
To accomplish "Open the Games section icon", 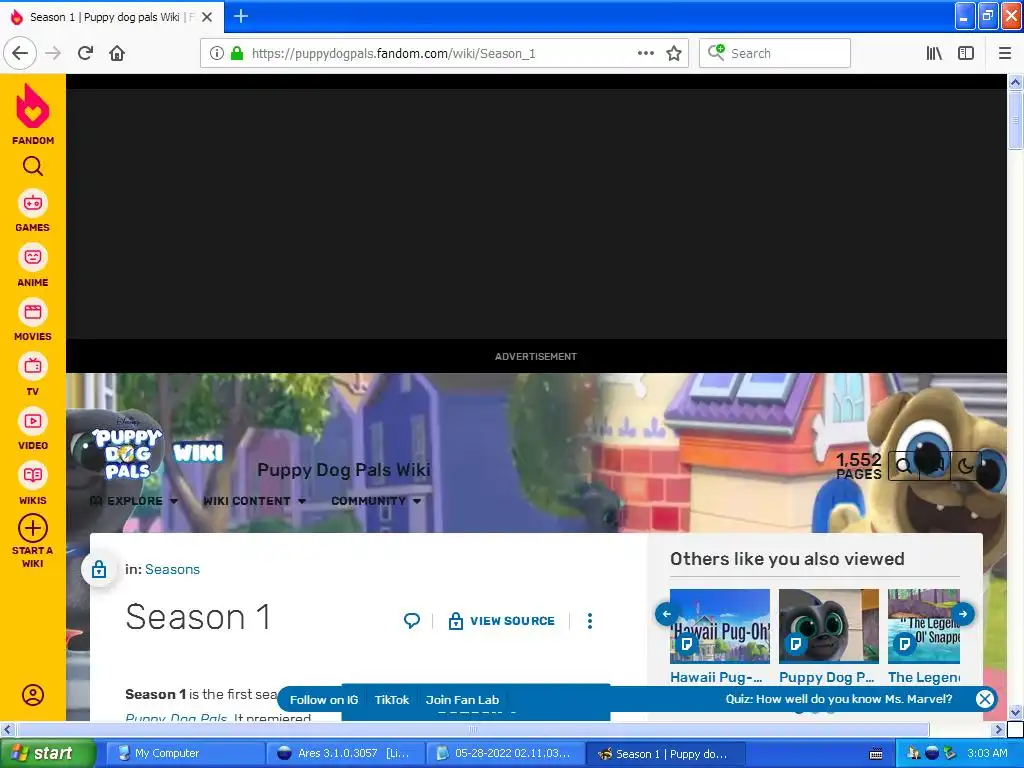I will [x=33, y=203].
